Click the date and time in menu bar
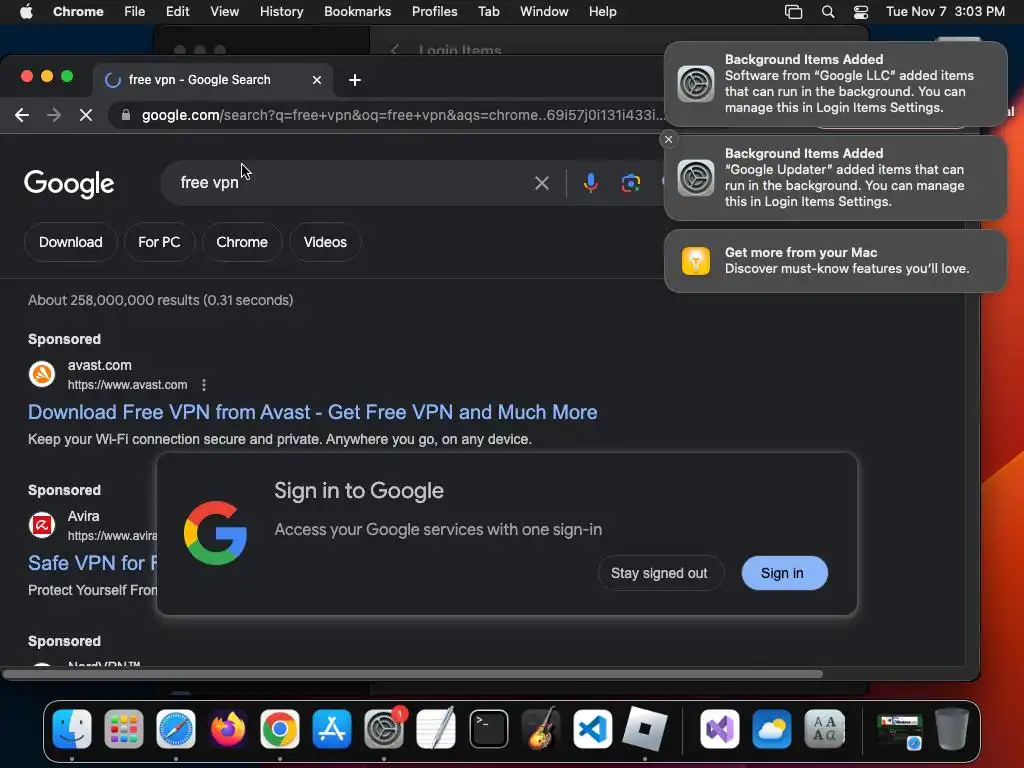The width and height of the screenshot is (1024, 768). [945, 12]
